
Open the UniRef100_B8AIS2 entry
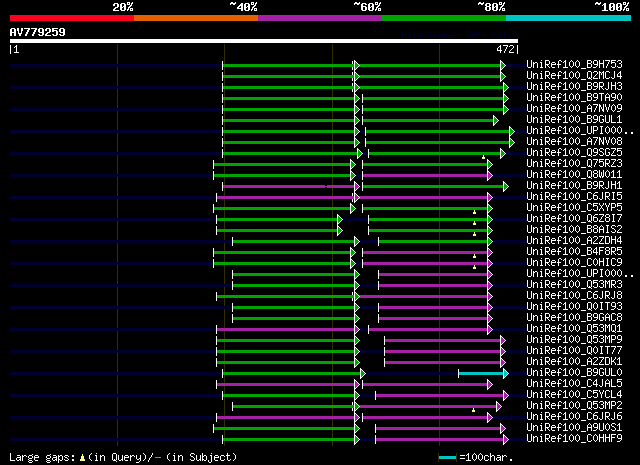pyautogui.click(x=574, y=230)
